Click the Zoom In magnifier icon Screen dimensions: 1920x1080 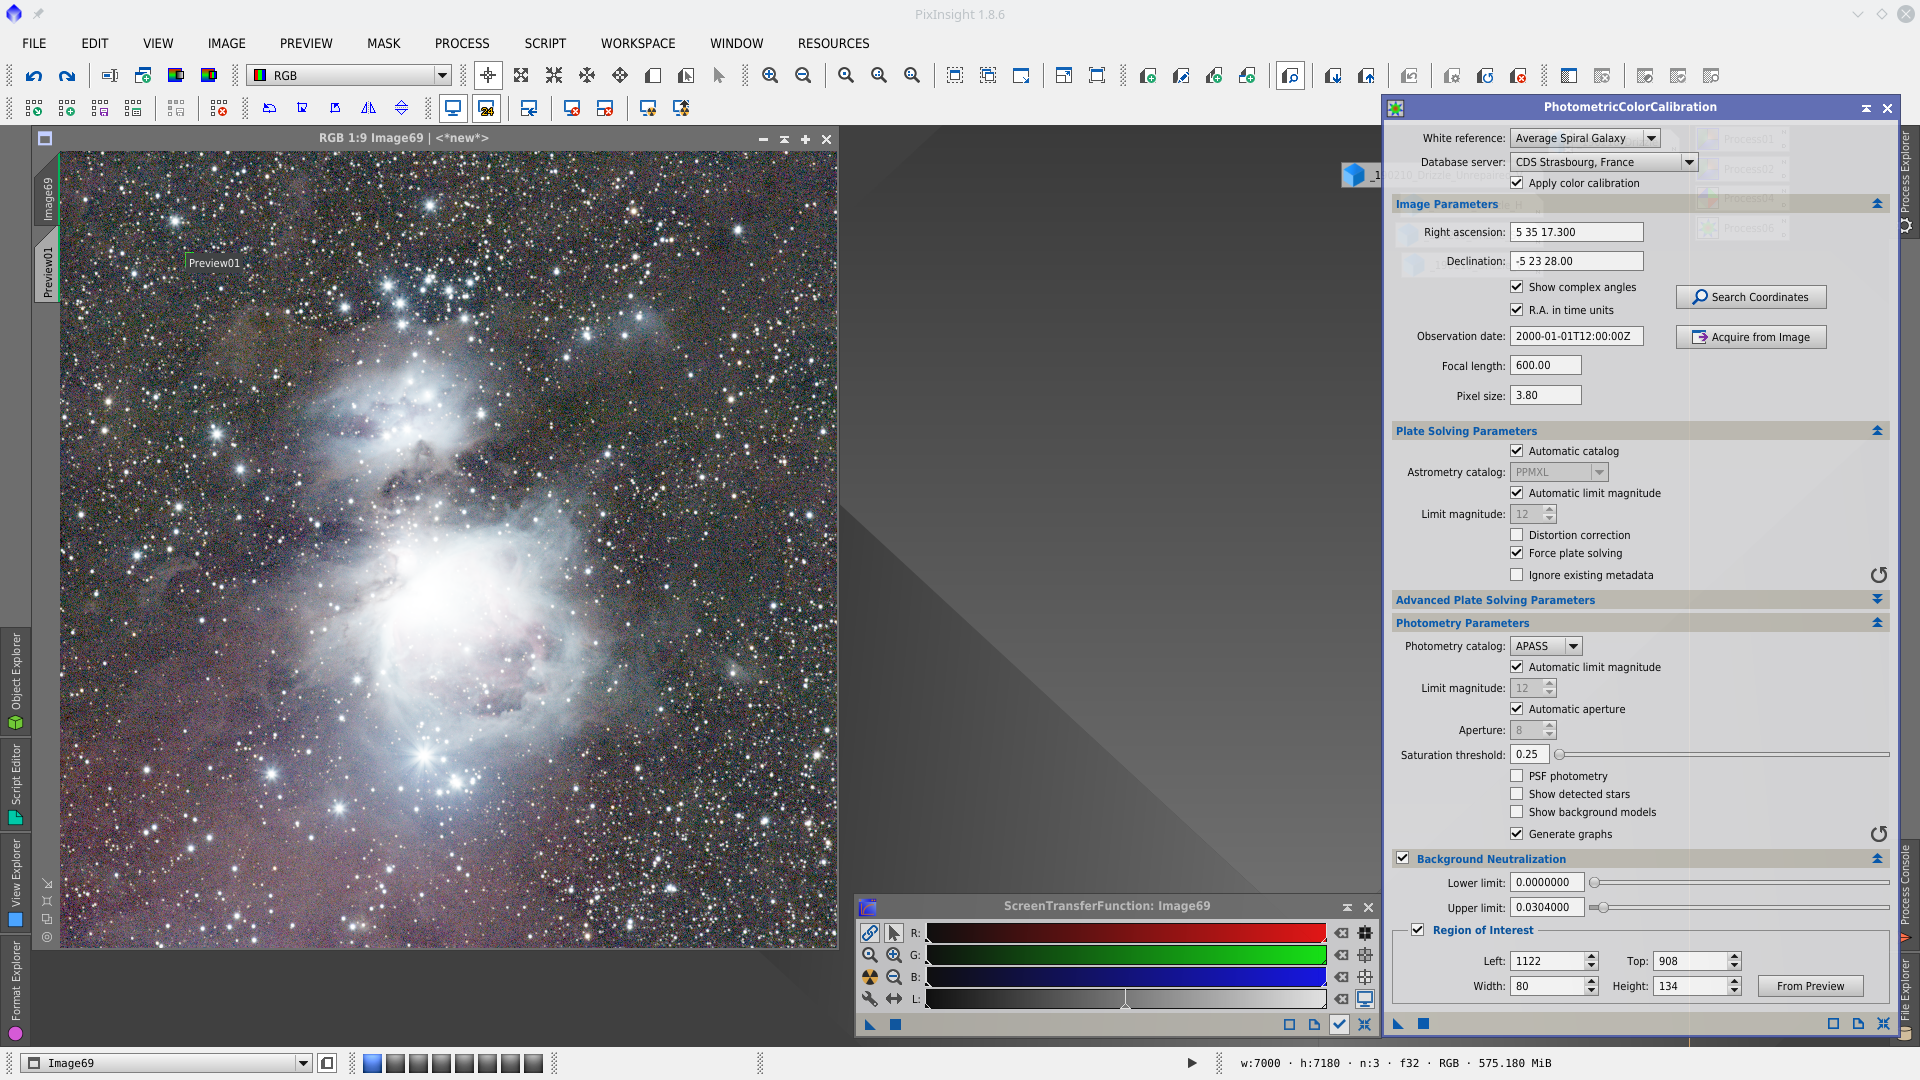point(770,76)
